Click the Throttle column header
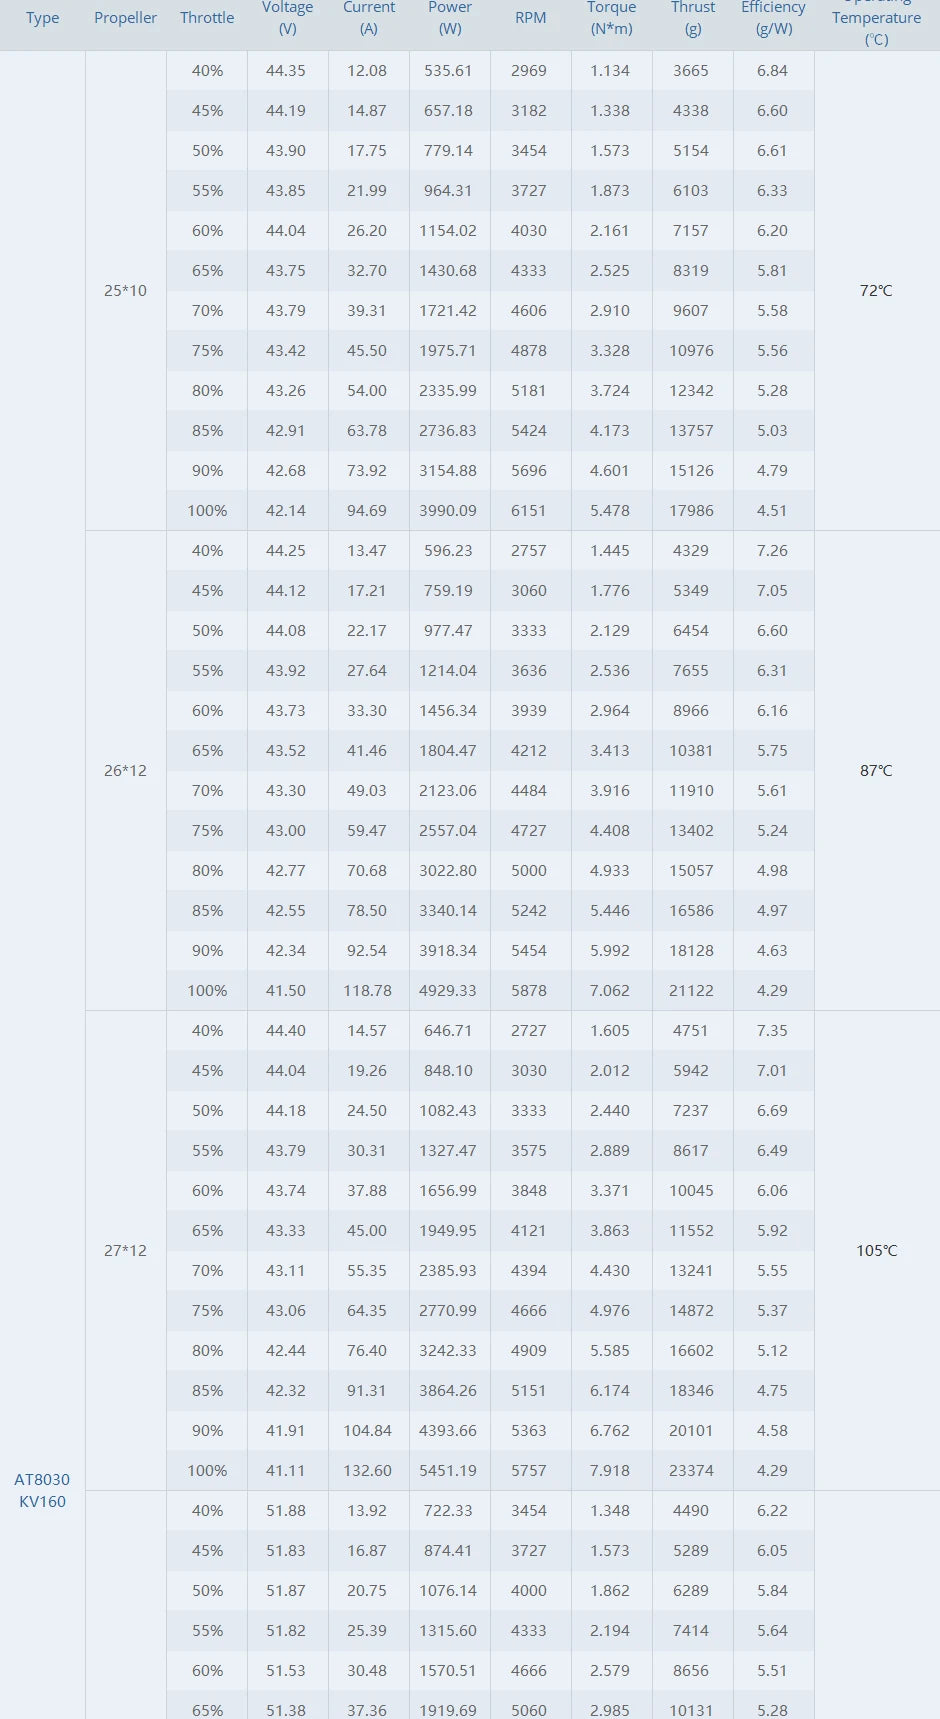 pyautogui.click(x=207, y=18)
